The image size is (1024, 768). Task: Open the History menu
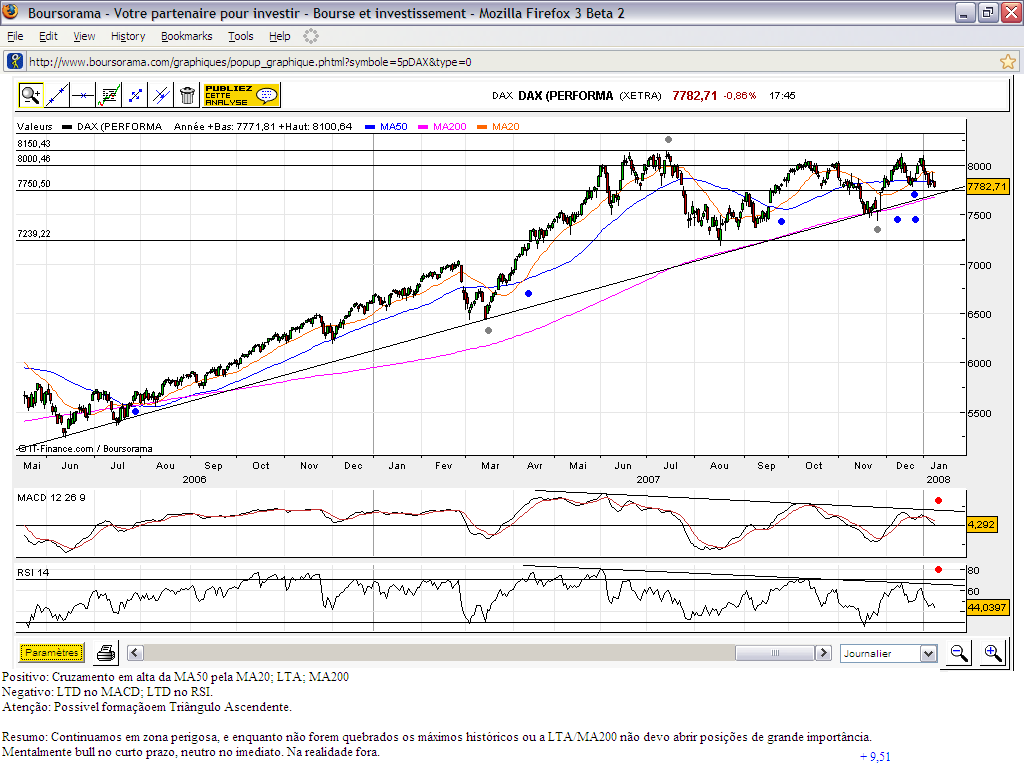[x=128, y=37]
